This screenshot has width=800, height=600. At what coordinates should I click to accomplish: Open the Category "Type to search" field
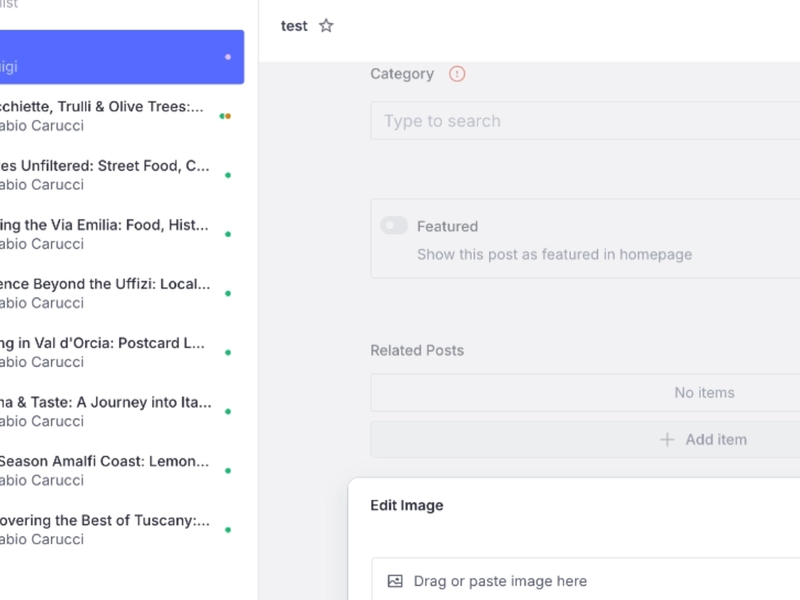[585, 121]
